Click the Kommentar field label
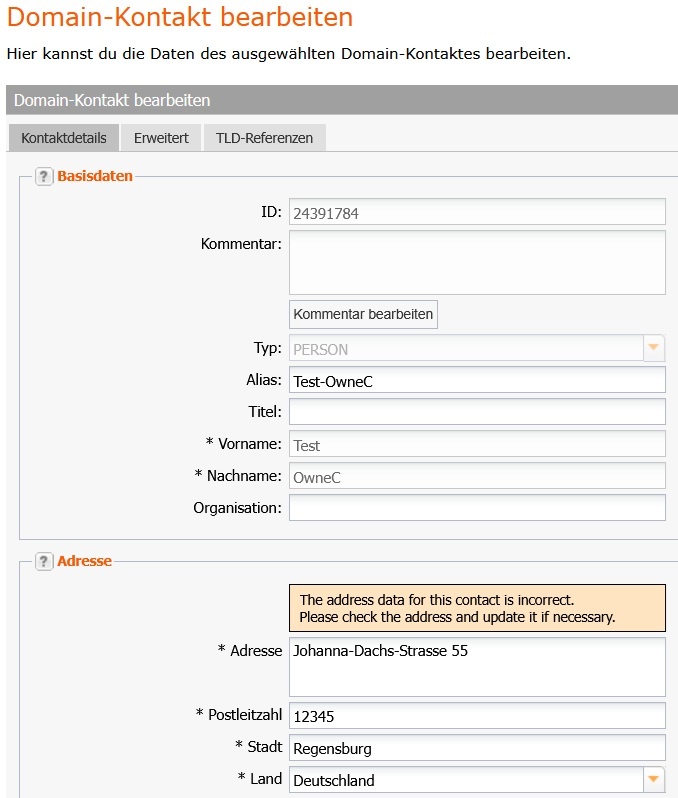Image resolution: width=678 pixels, height=798 pixels. point(241,244)
